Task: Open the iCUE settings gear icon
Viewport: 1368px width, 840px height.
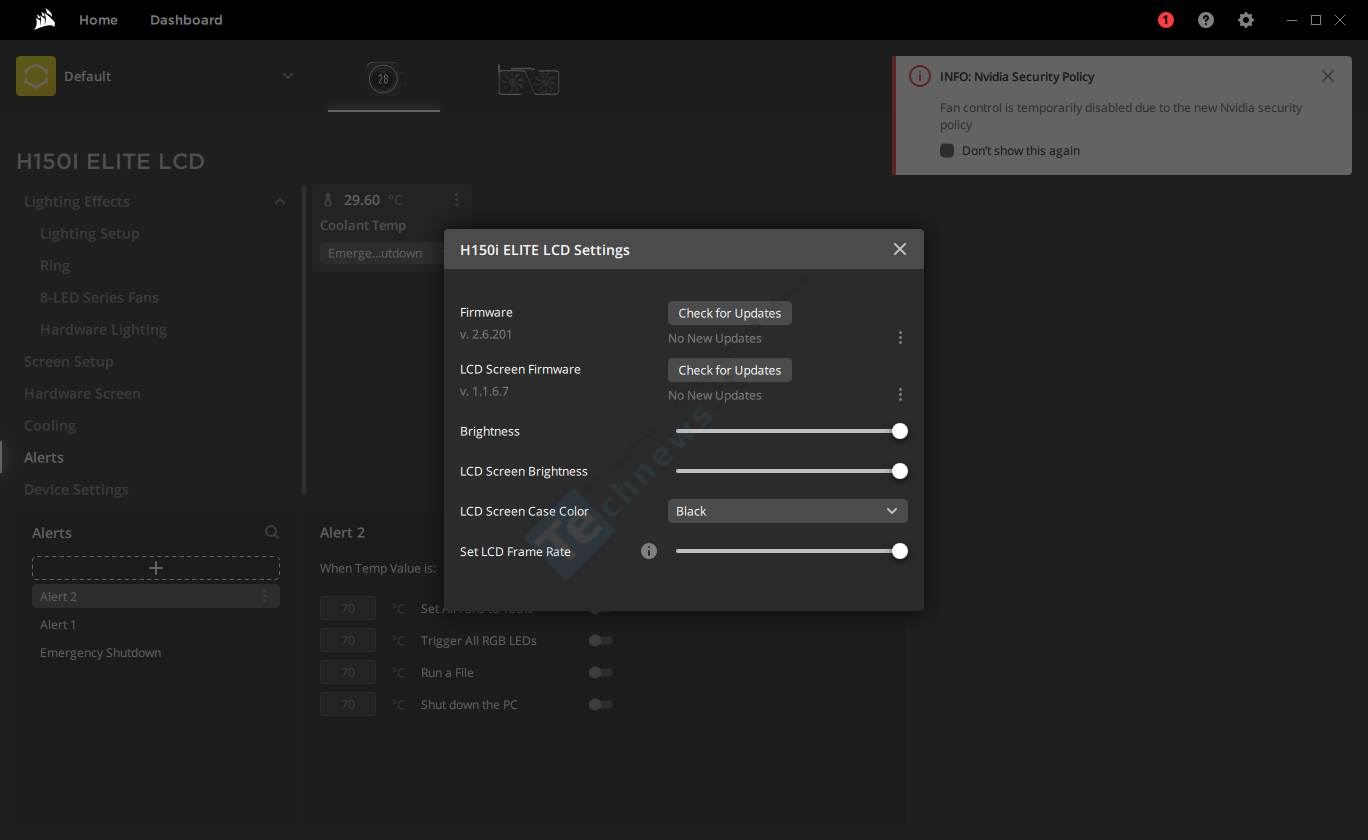Action: 1246,20
